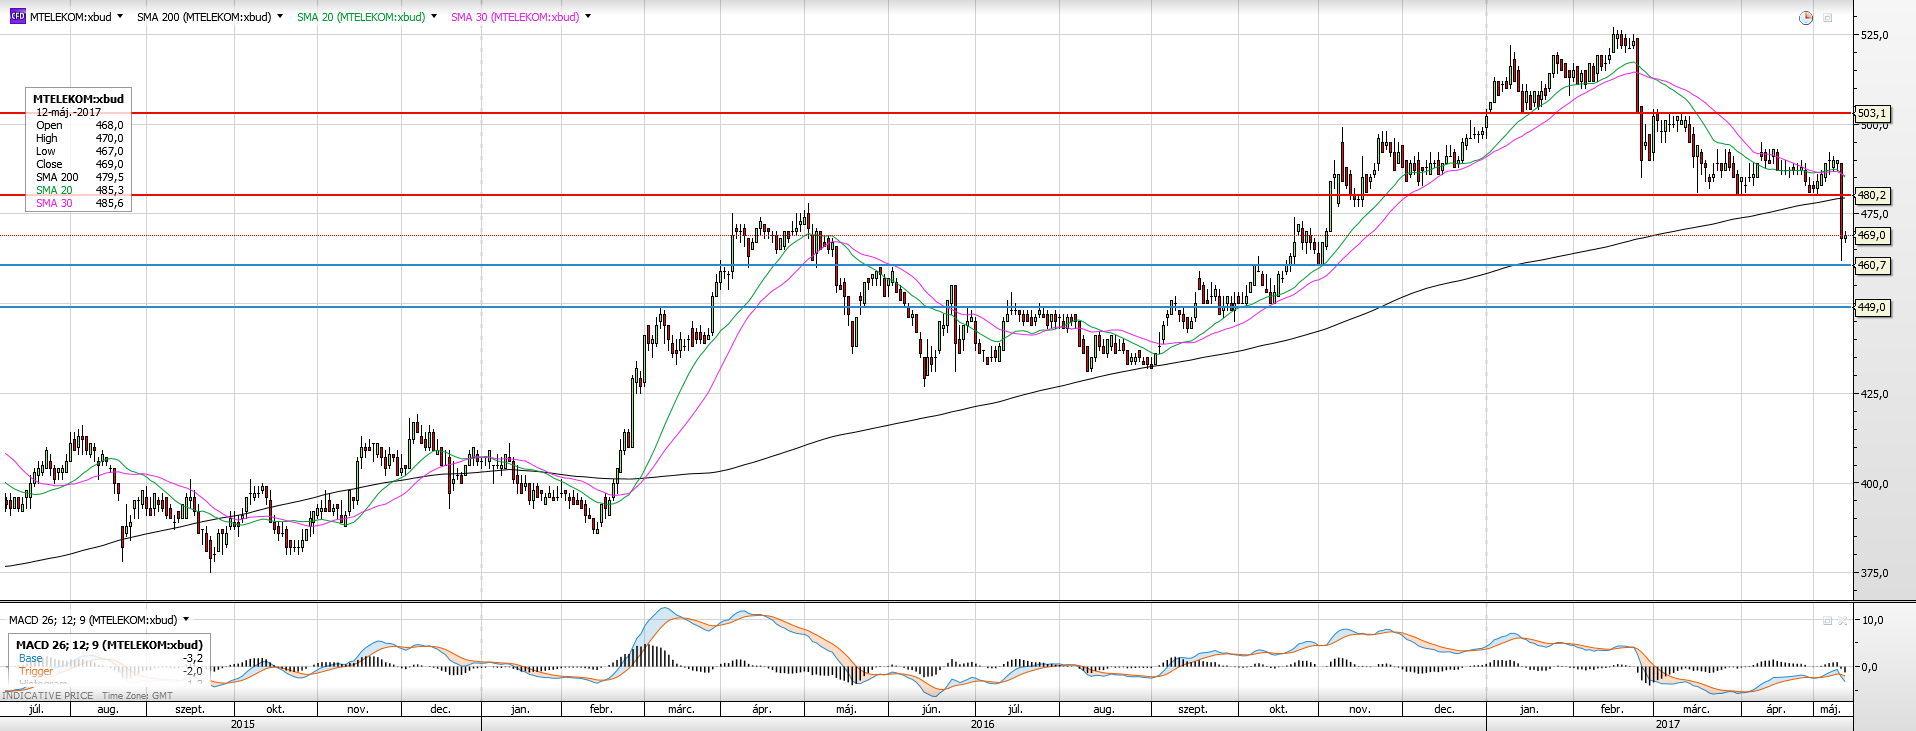Click febr. 2017 on the time axis
This screenshot has height=731, width=1916.
click(1612, 709)
